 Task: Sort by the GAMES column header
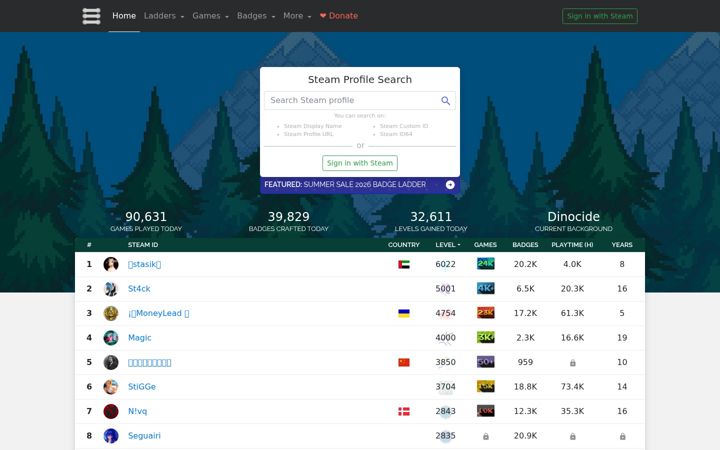[x=485, y=245]
